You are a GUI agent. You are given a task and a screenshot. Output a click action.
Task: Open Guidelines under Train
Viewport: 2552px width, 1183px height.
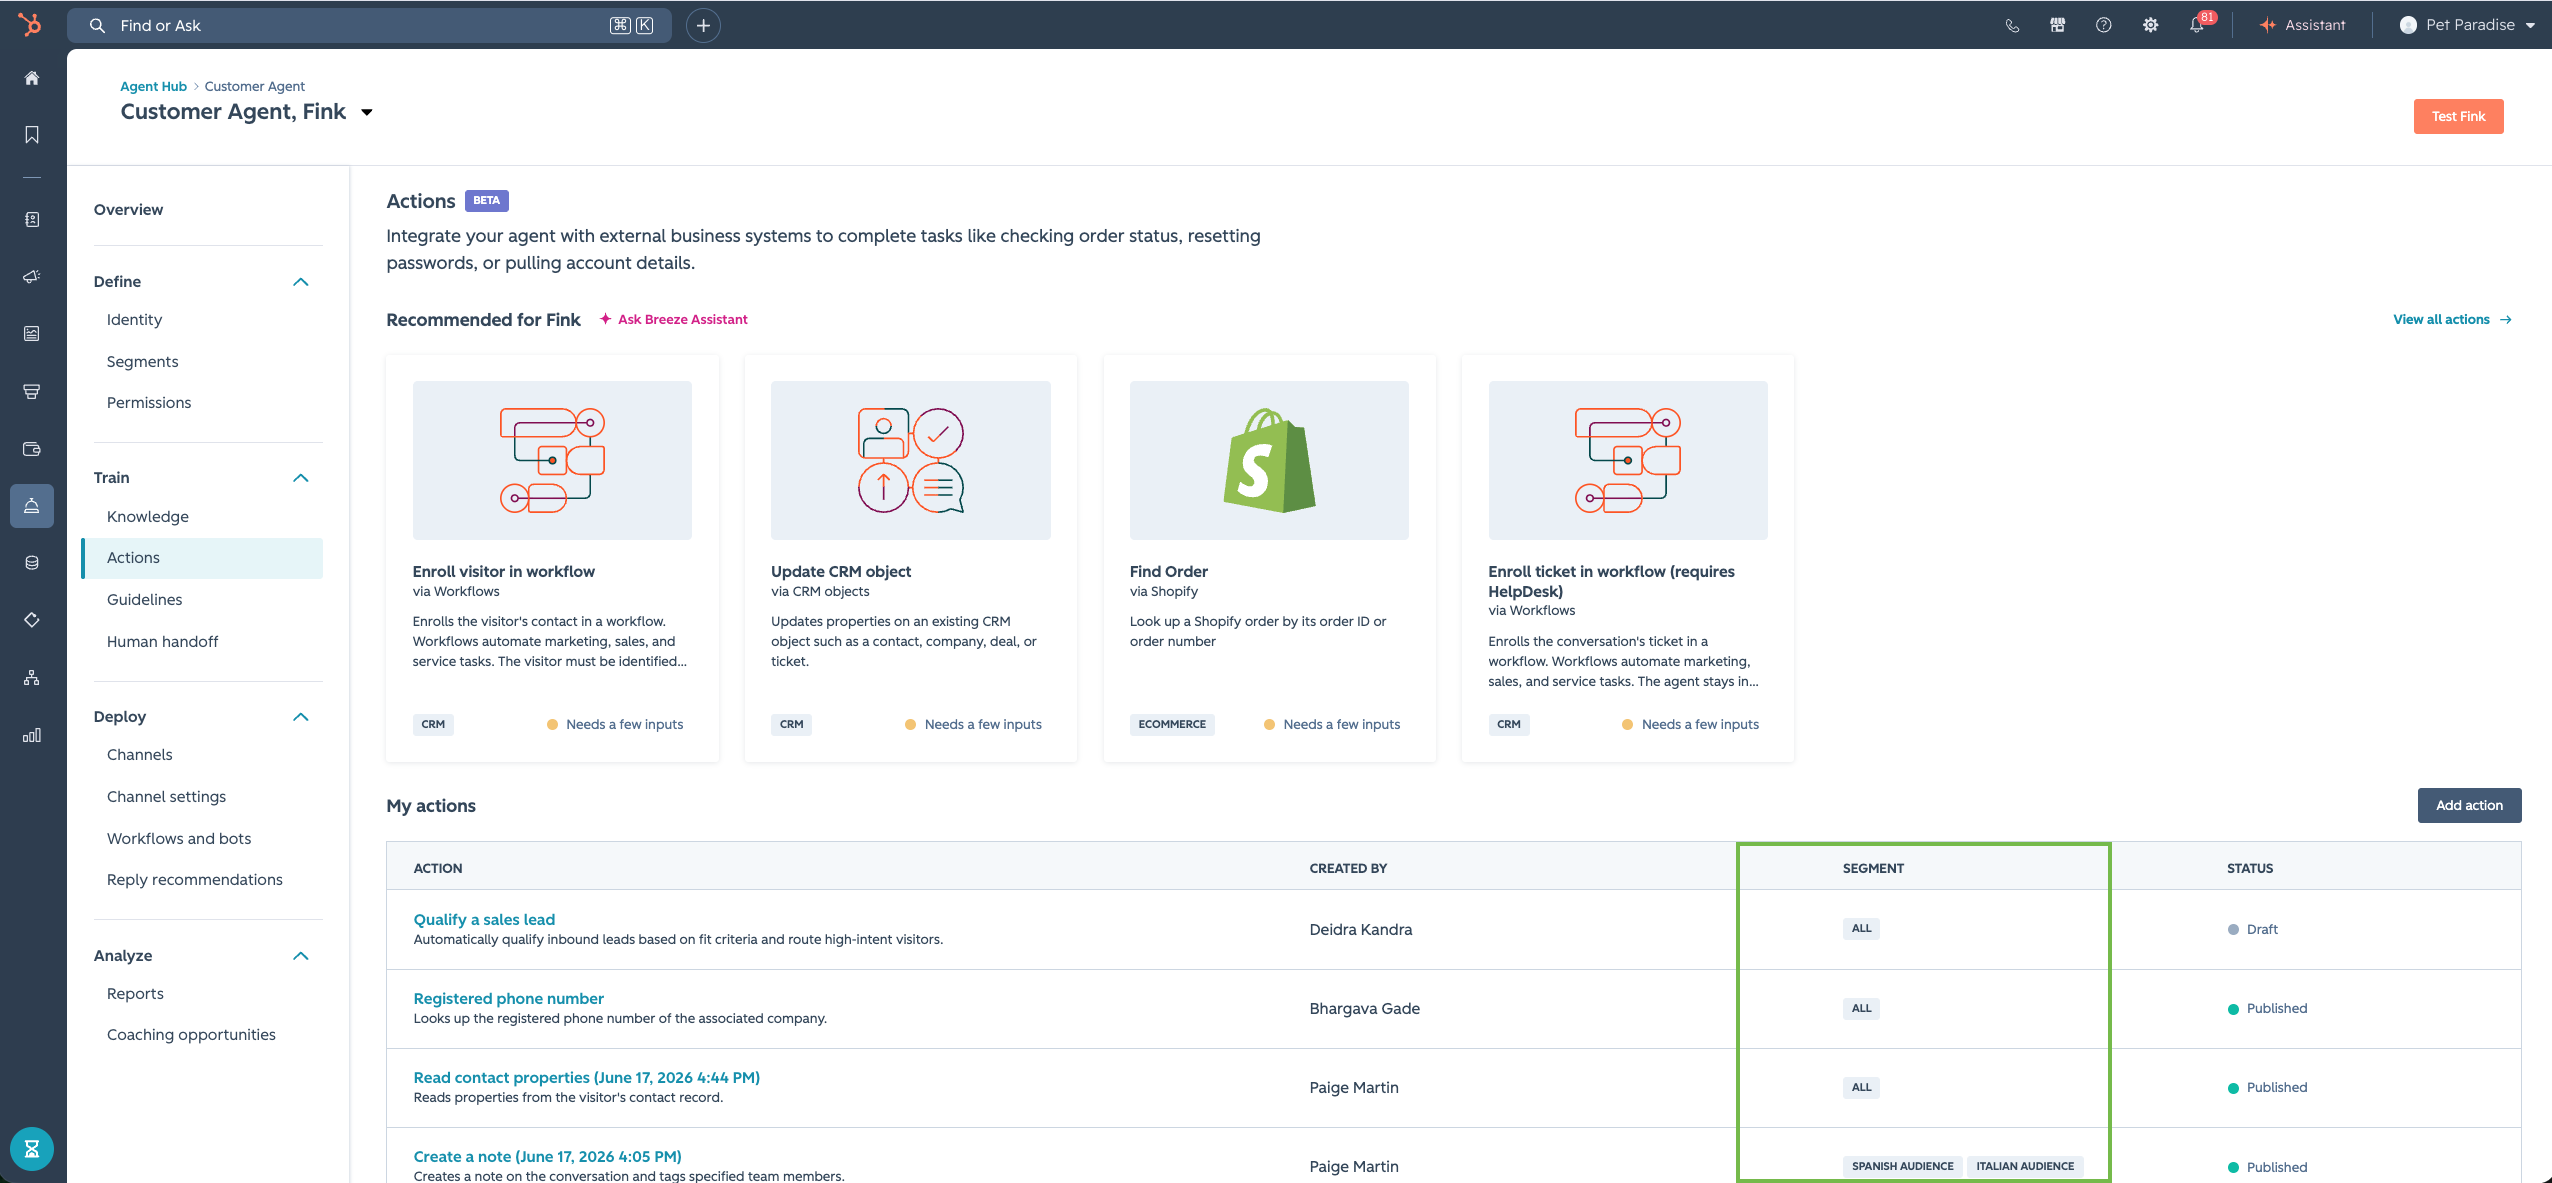coord(145,600)
